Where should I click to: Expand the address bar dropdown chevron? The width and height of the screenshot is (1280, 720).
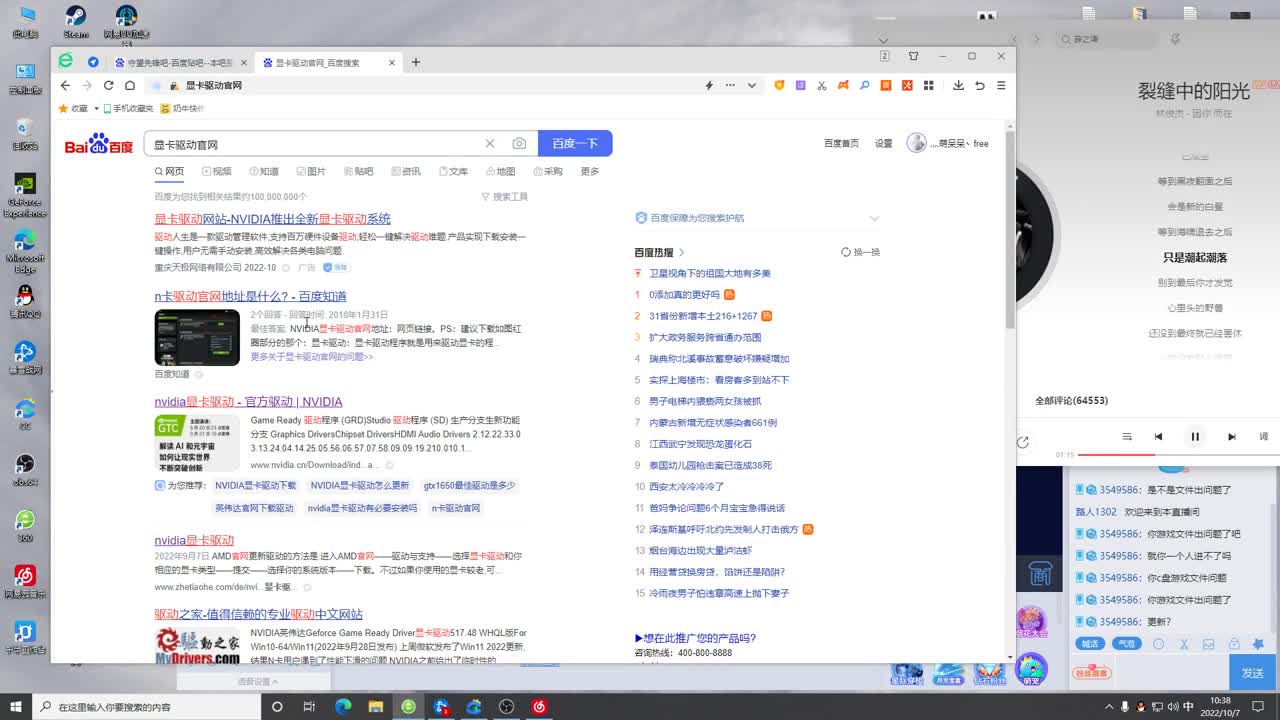click(x=752, y=86)
